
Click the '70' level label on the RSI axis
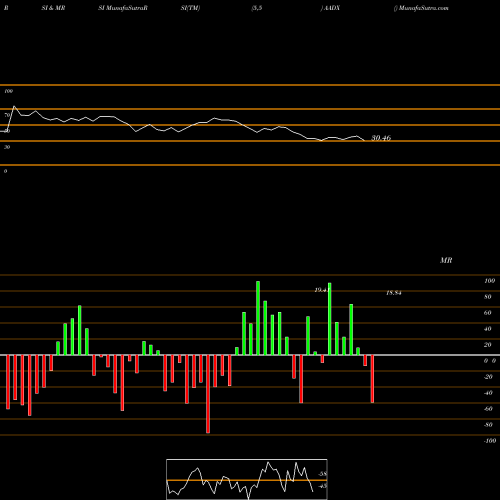pos(7,115)
